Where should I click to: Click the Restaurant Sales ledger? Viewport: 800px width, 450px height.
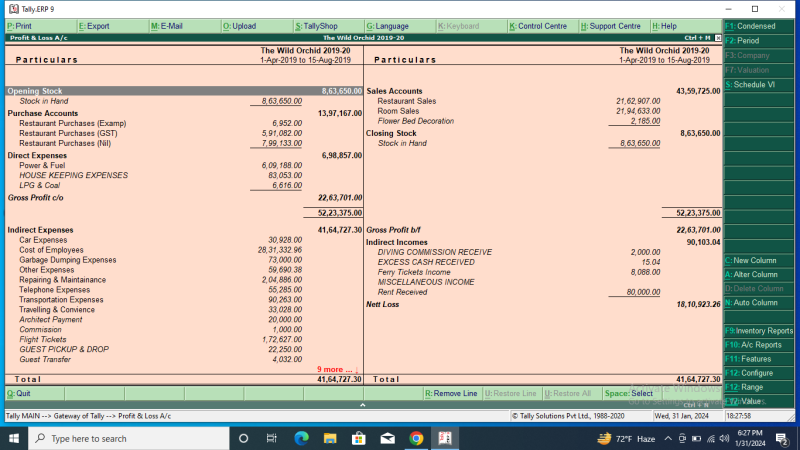click(407, 101)
